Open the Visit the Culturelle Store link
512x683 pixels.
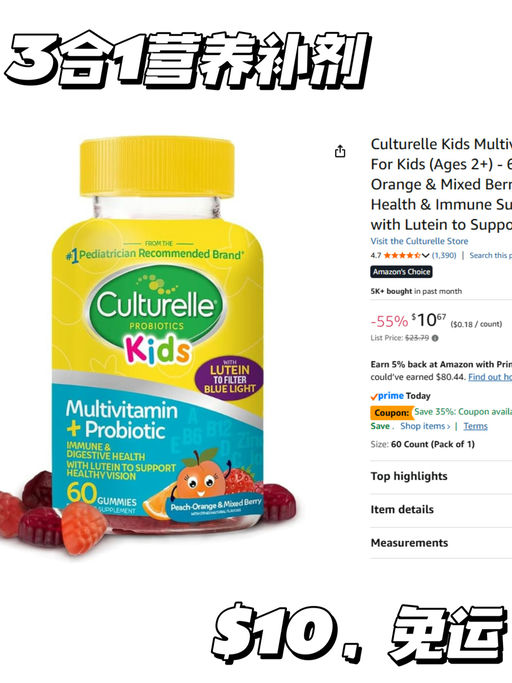[419, 241]
